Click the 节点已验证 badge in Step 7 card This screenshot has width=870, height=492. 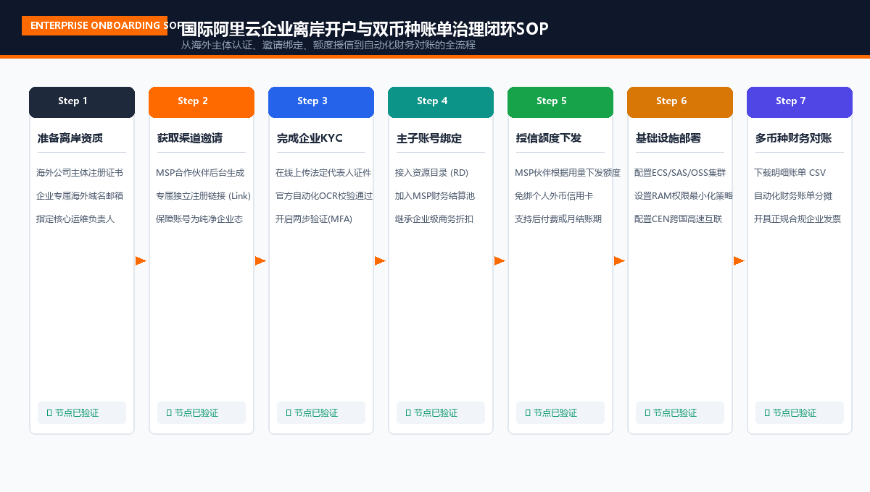[x=800, y=413]
